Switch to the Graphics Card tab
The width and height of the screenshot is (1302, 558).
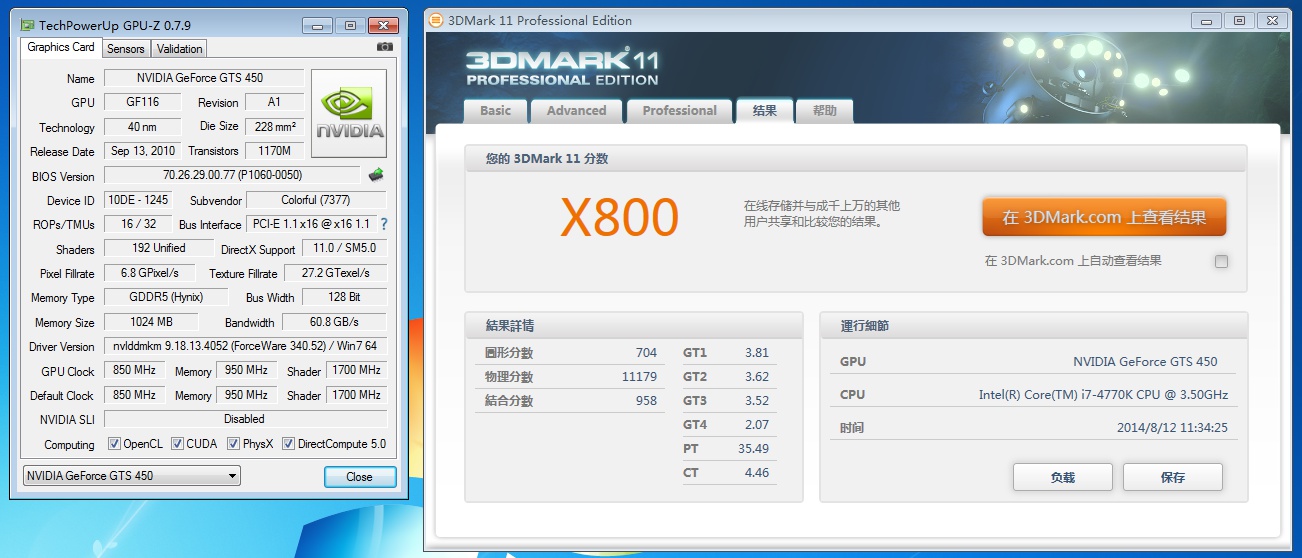tap(61, 47)
